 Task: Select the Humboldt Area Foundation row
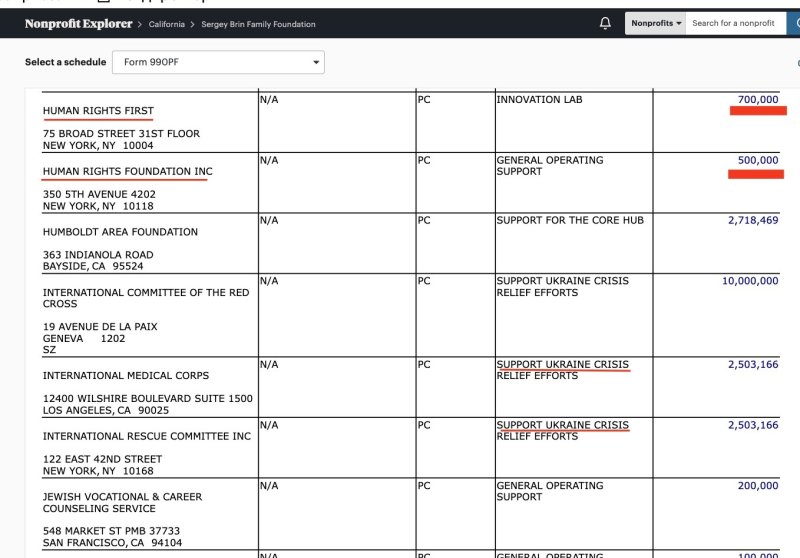point(120,232)
